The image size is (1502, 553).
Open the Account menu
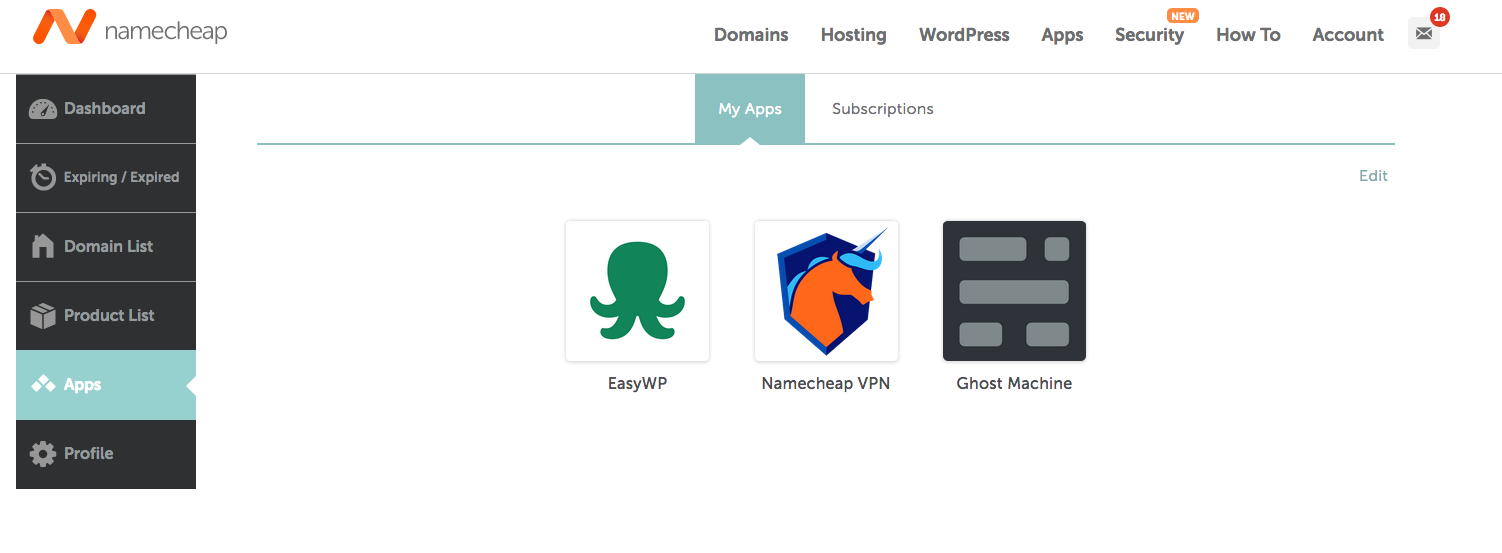tap(1348, 35)
